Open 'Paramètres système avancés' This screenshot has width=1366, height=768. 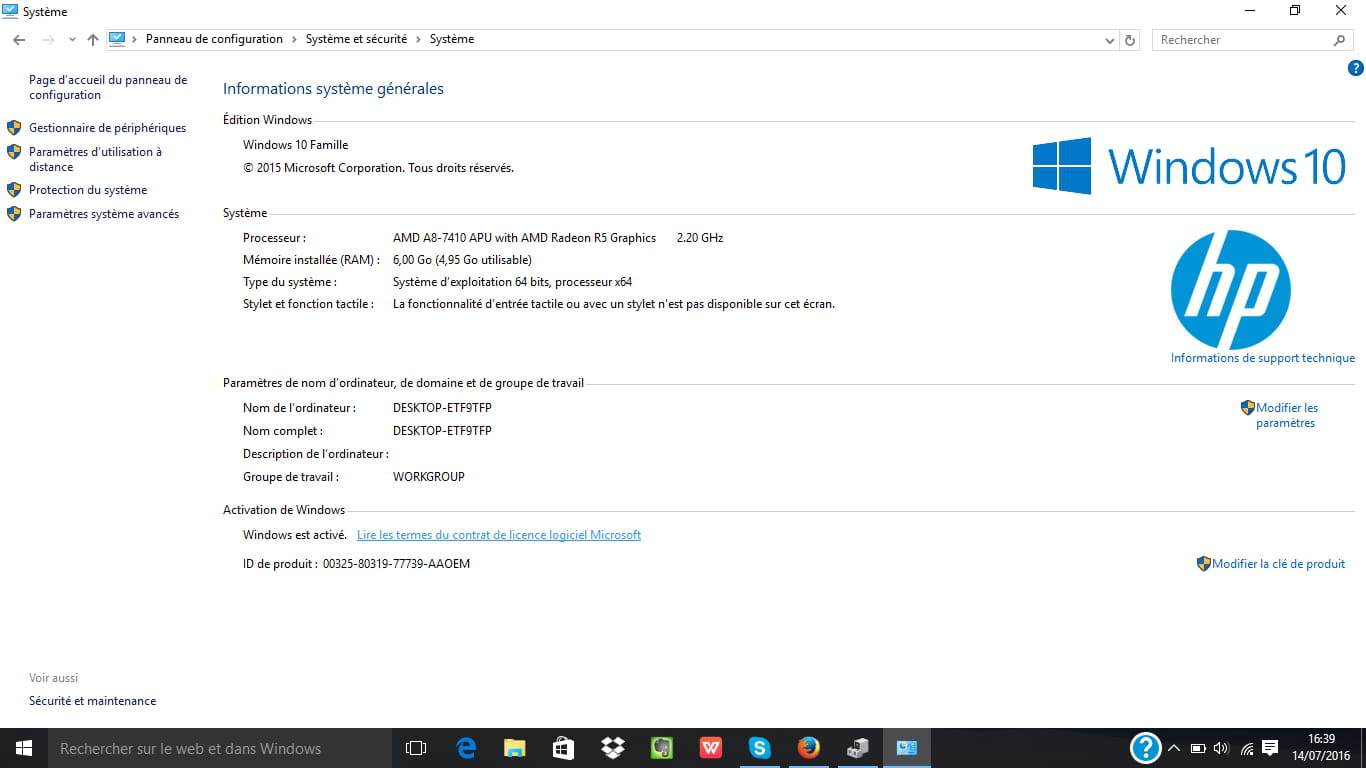tap(104, 214)
